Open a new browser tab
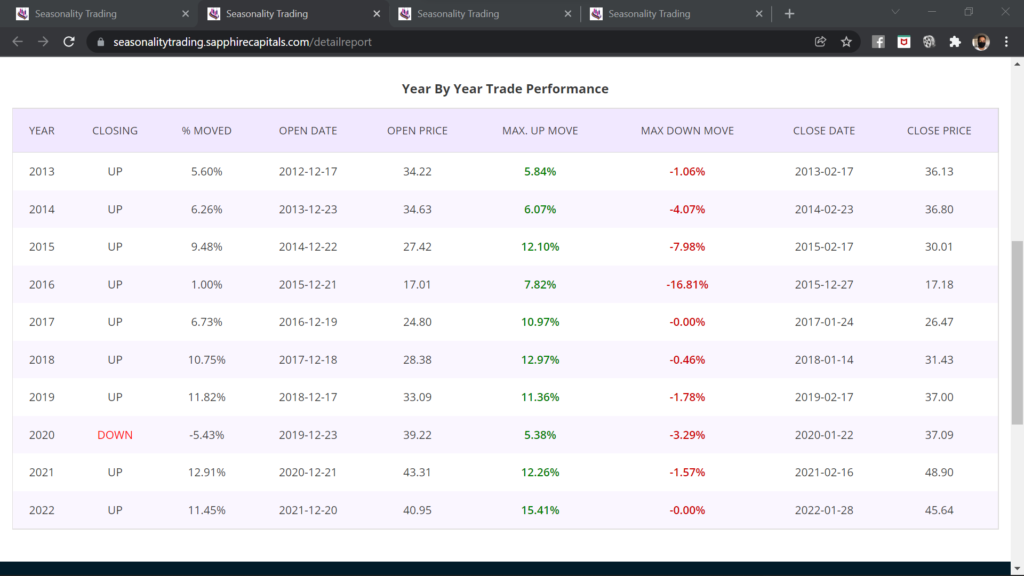The height and width of the screenshot is (576, 1024). pos(789,14)
